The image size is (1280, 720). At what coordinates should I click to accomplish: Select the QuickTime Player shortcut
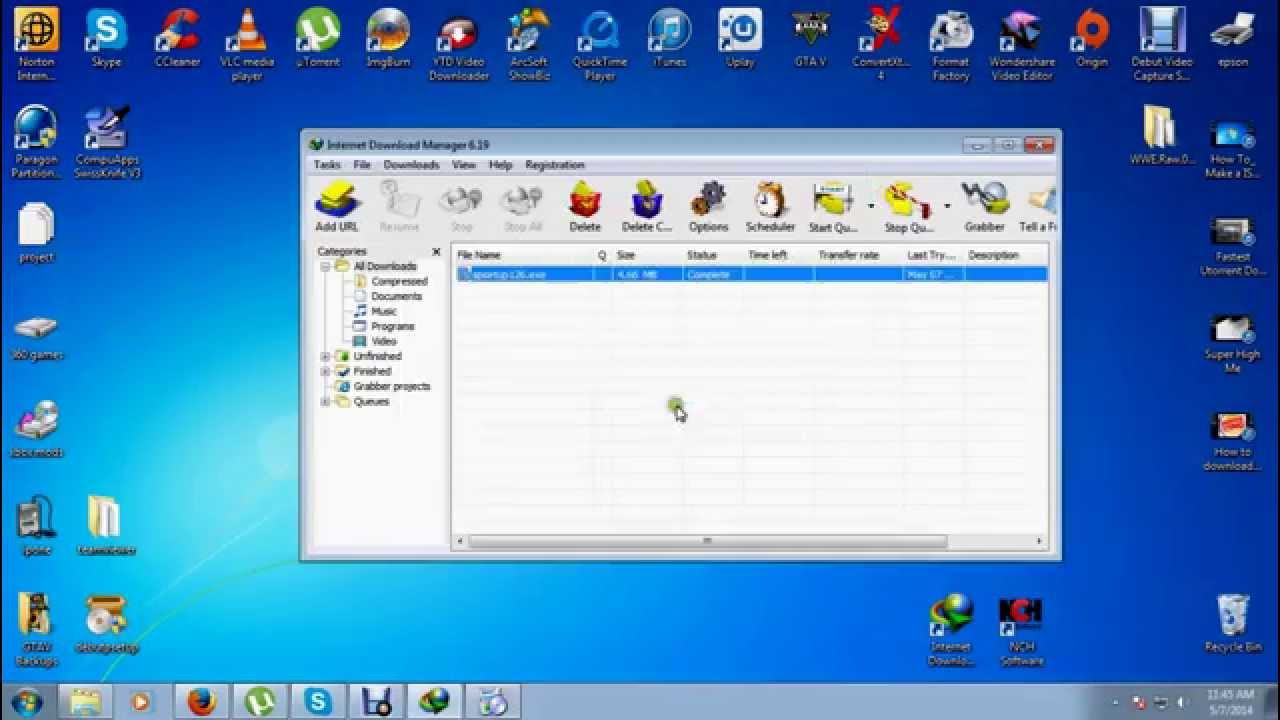[599, 45]
